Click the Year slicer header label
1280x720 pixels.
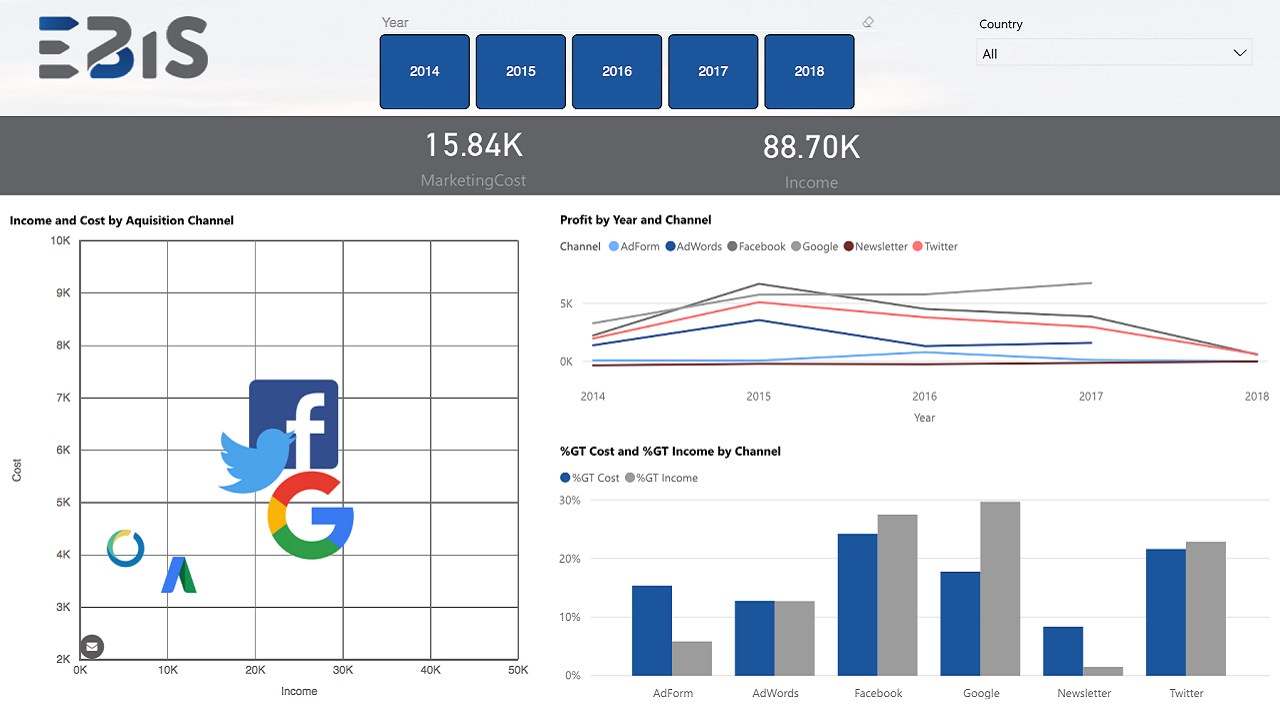(x=395, y=22)
